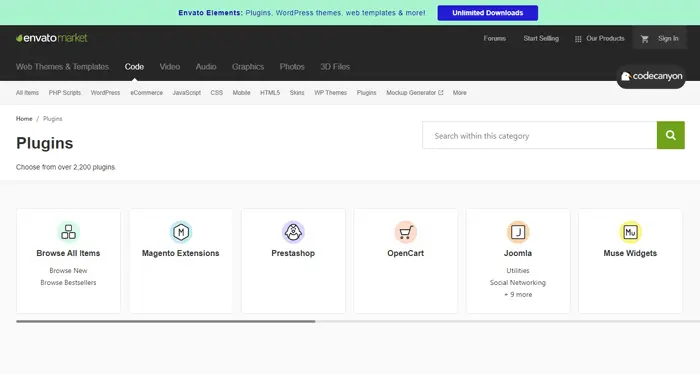
Task: Open OpenCart card title
Action: pyautogui.click(x=405, y=253)
